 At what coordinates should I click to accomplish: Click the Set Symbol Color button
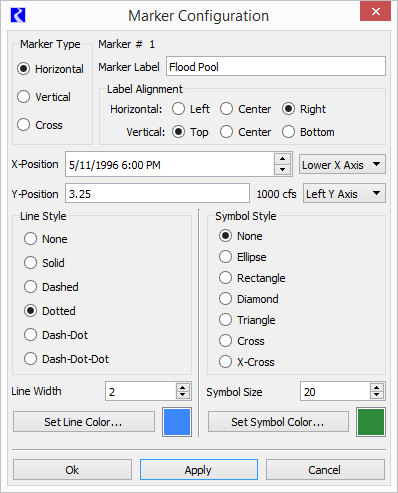(x=278, y=422)
